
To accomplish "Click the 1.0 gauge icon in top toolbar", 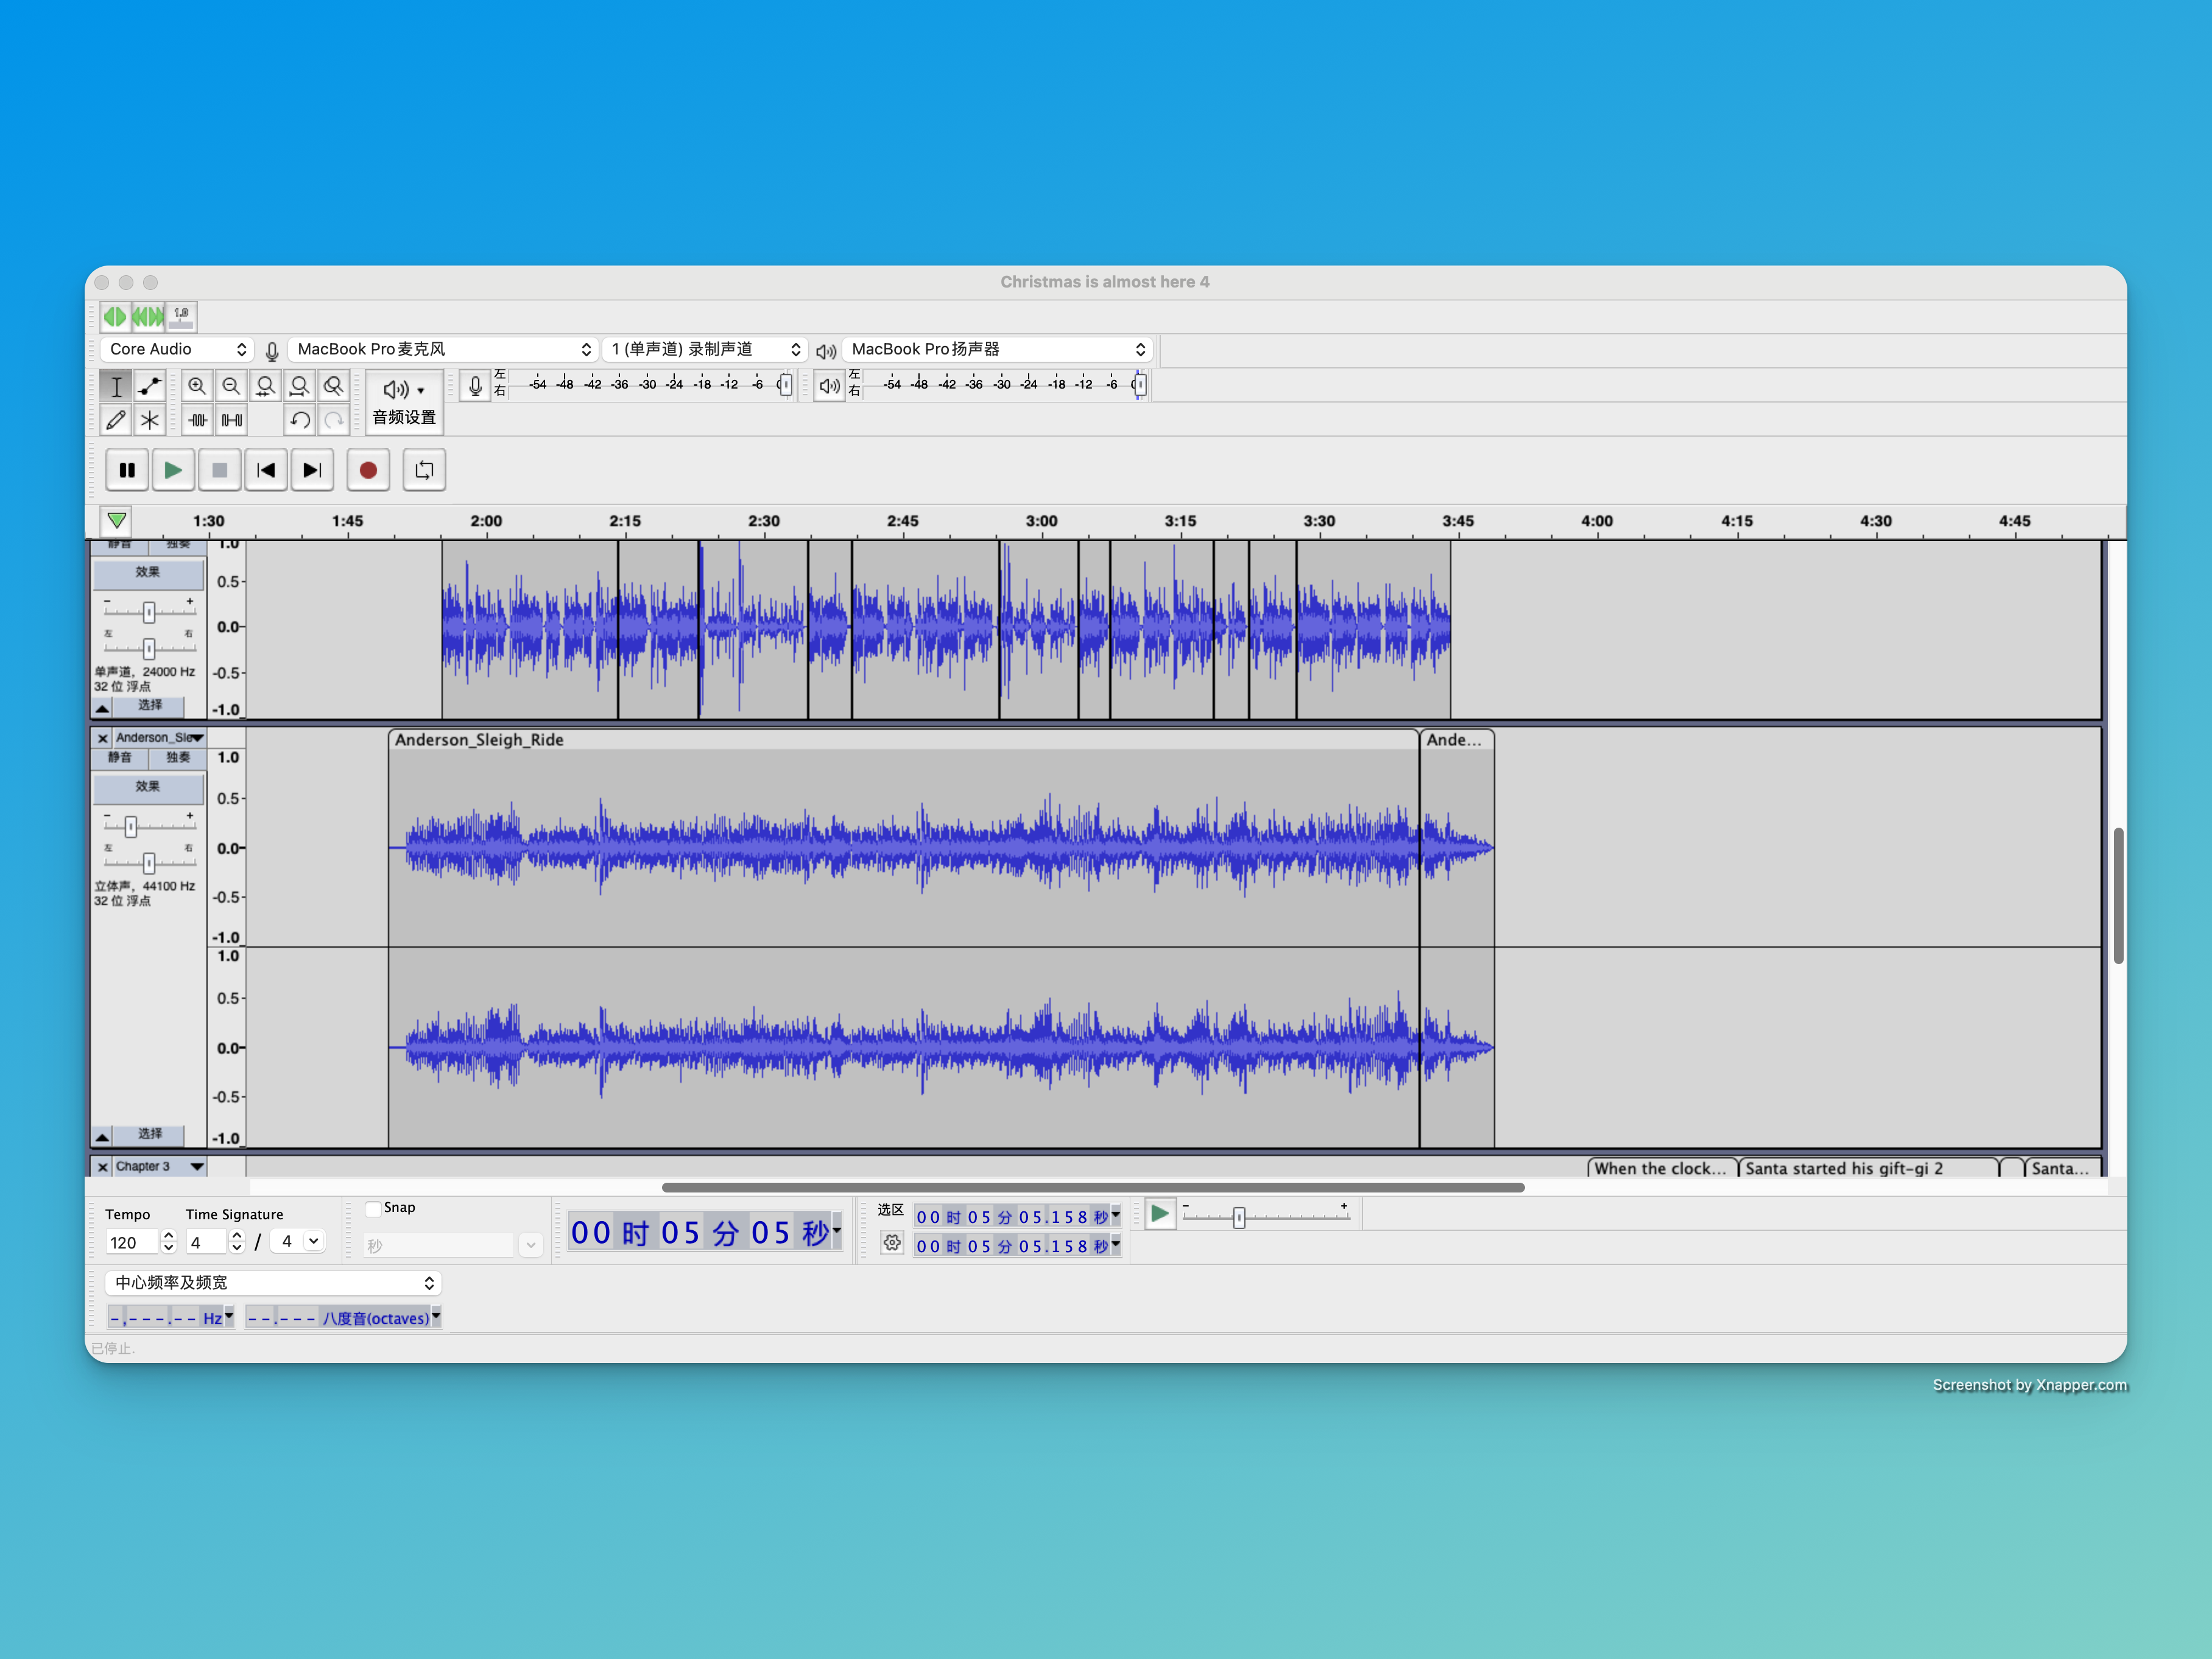I will [181, 317].
